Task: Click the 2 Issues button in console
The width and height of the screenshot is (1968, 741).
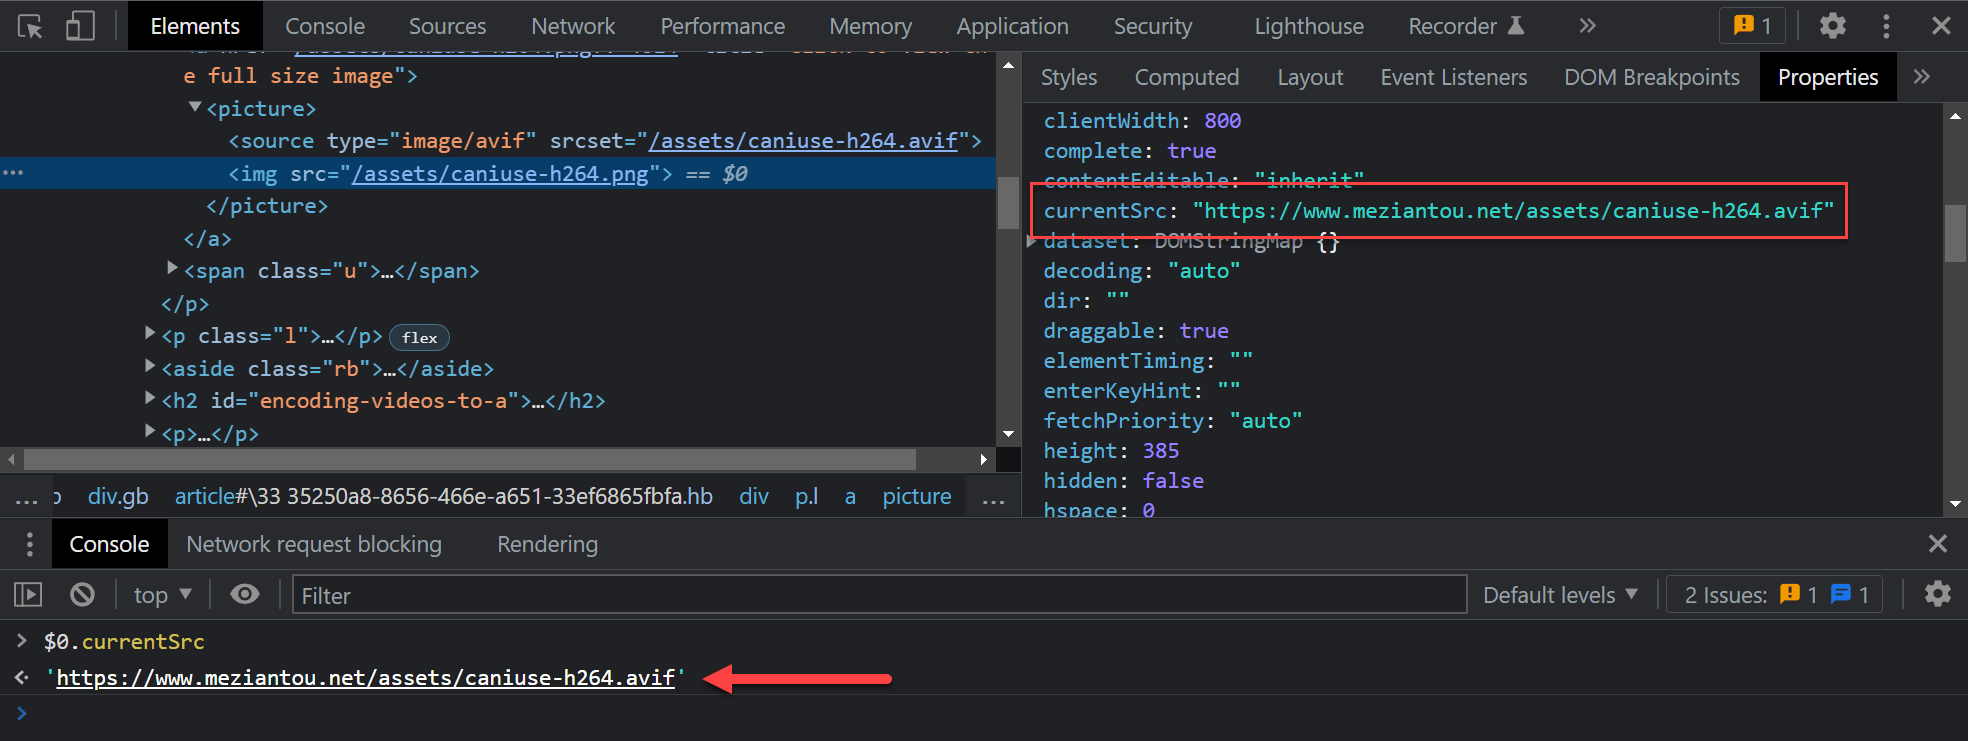Action: 1775,595
